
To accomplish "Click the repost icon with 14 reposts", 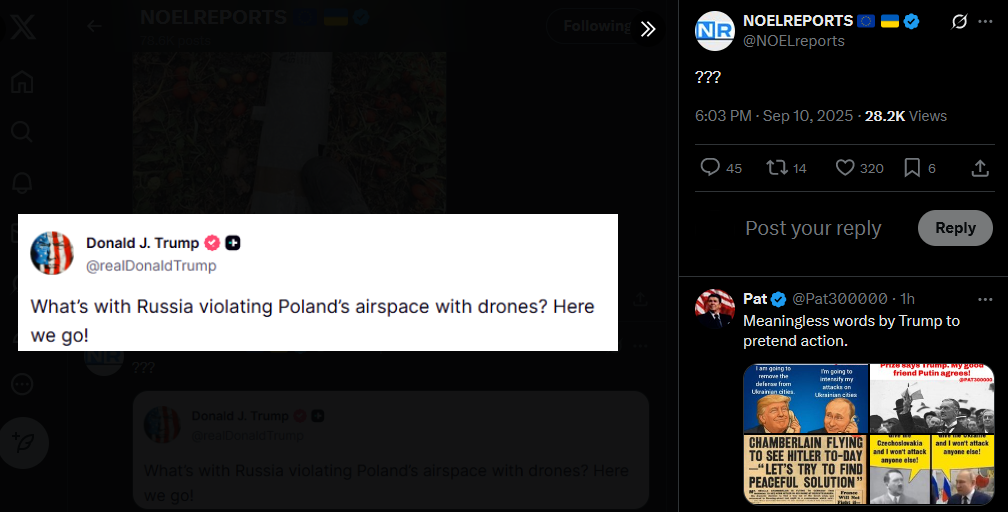I will 777,167.
